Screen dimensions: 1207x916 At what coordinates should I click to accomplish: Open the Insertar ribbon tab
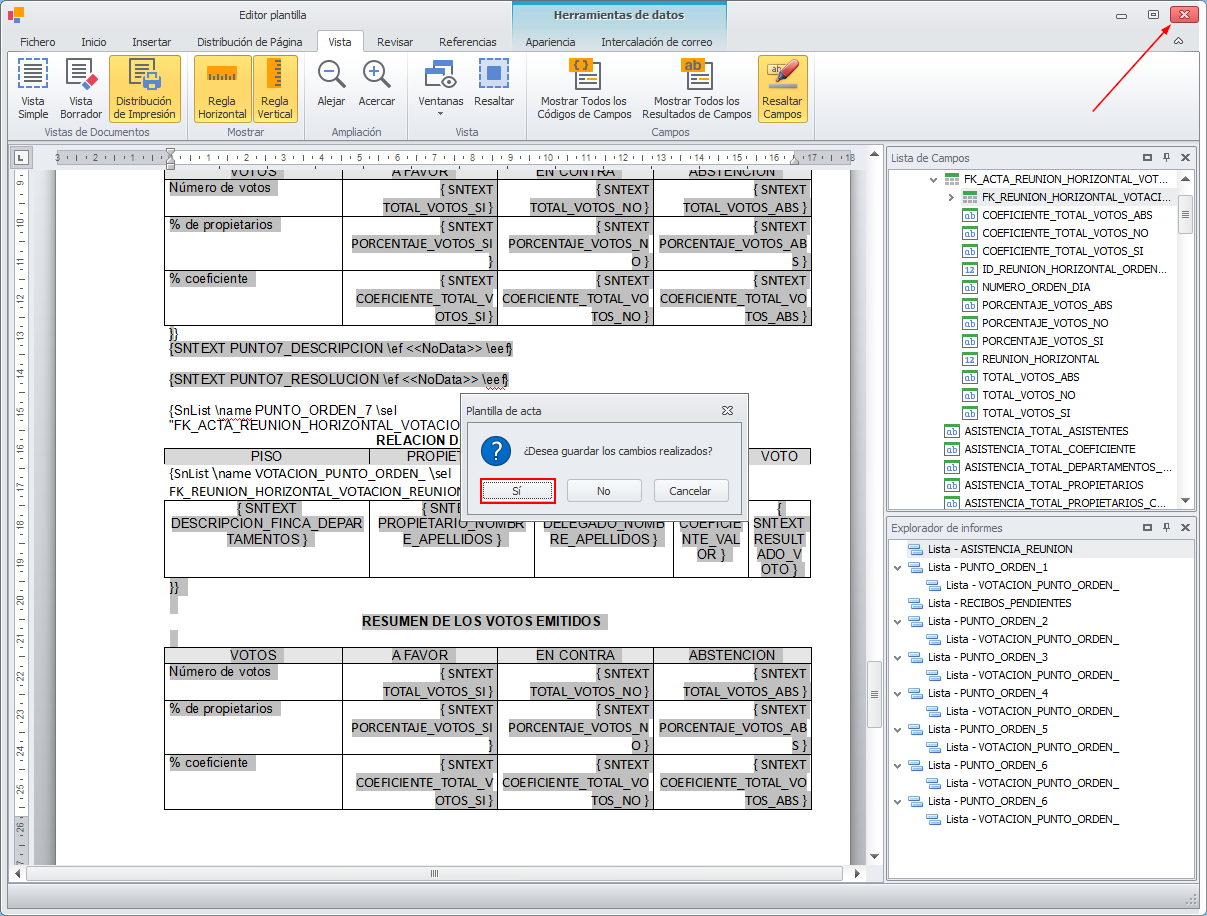(151, 42)
